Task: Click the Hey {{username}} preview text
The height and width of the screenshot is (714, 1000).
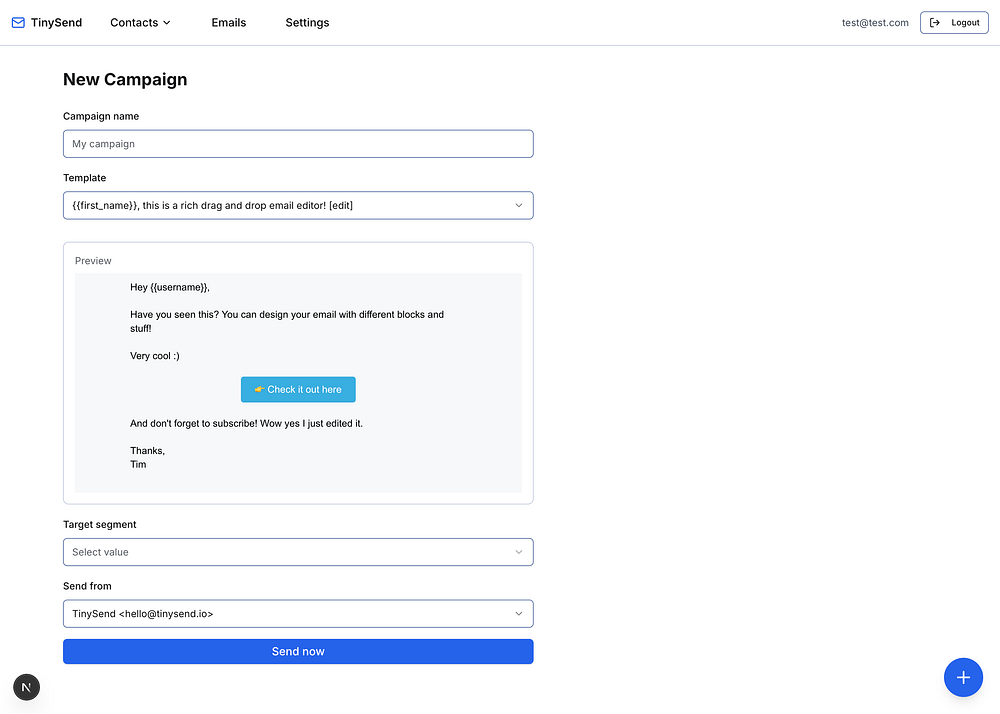Action: pos(170,288)
